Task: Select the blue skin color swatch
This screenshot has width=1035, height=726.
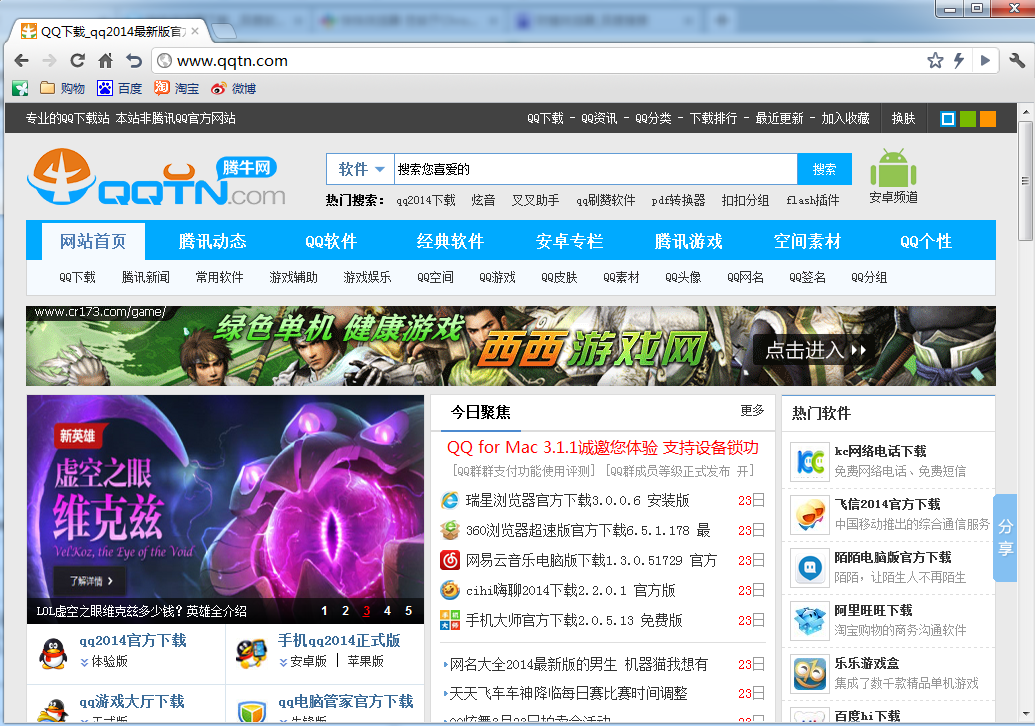Action: (948, 119)
